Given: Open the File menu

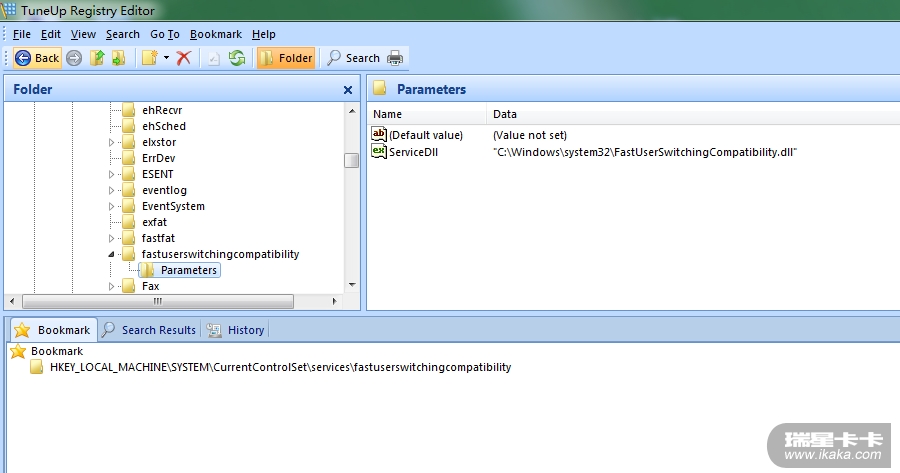Looking at the screenshot, I should point(22,34).
